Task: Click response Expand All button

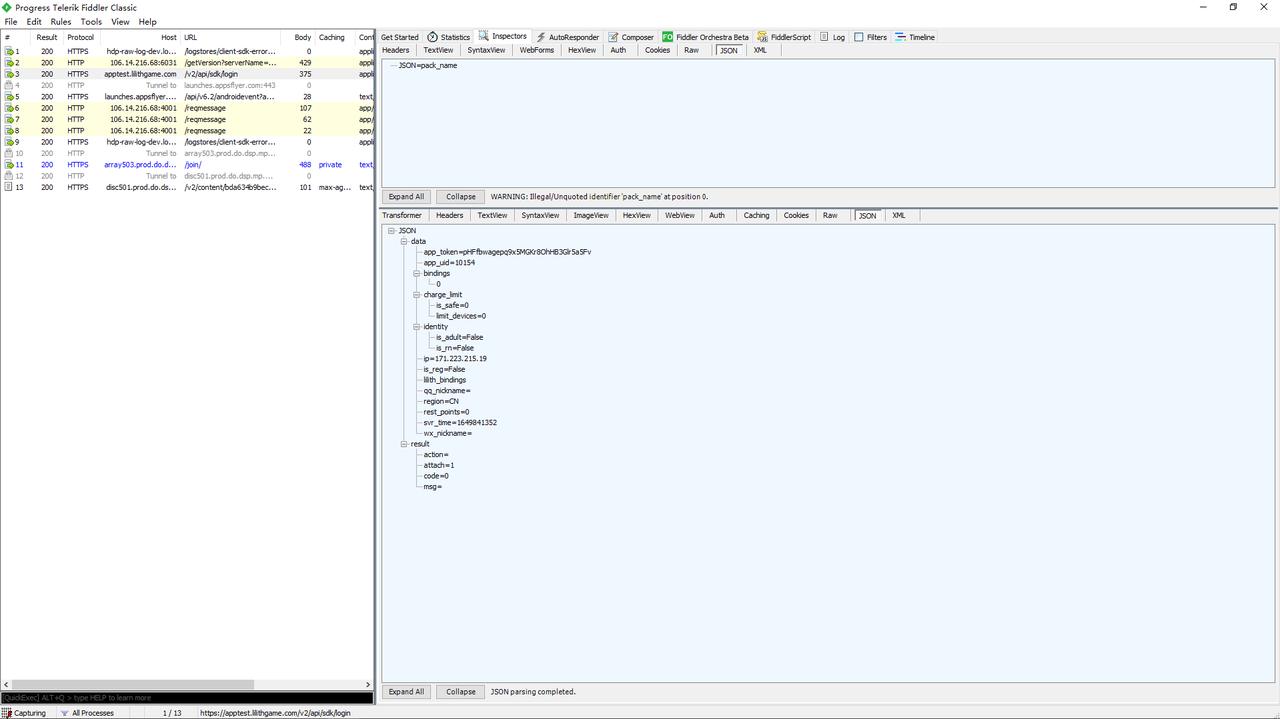Action: point(406,692)
